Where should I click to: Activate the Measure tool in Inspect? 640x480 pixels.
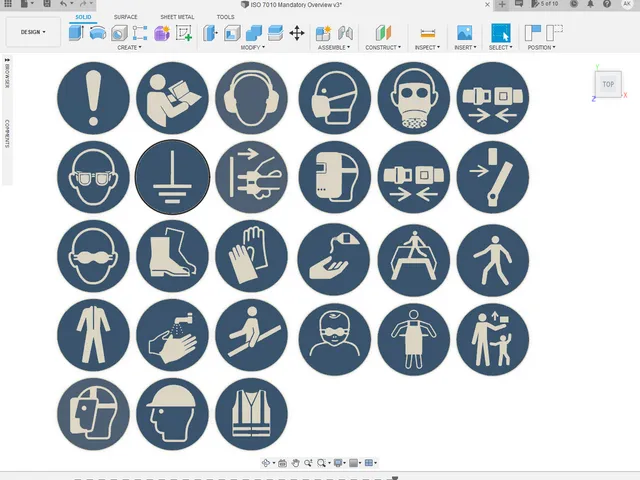(427, 33)
